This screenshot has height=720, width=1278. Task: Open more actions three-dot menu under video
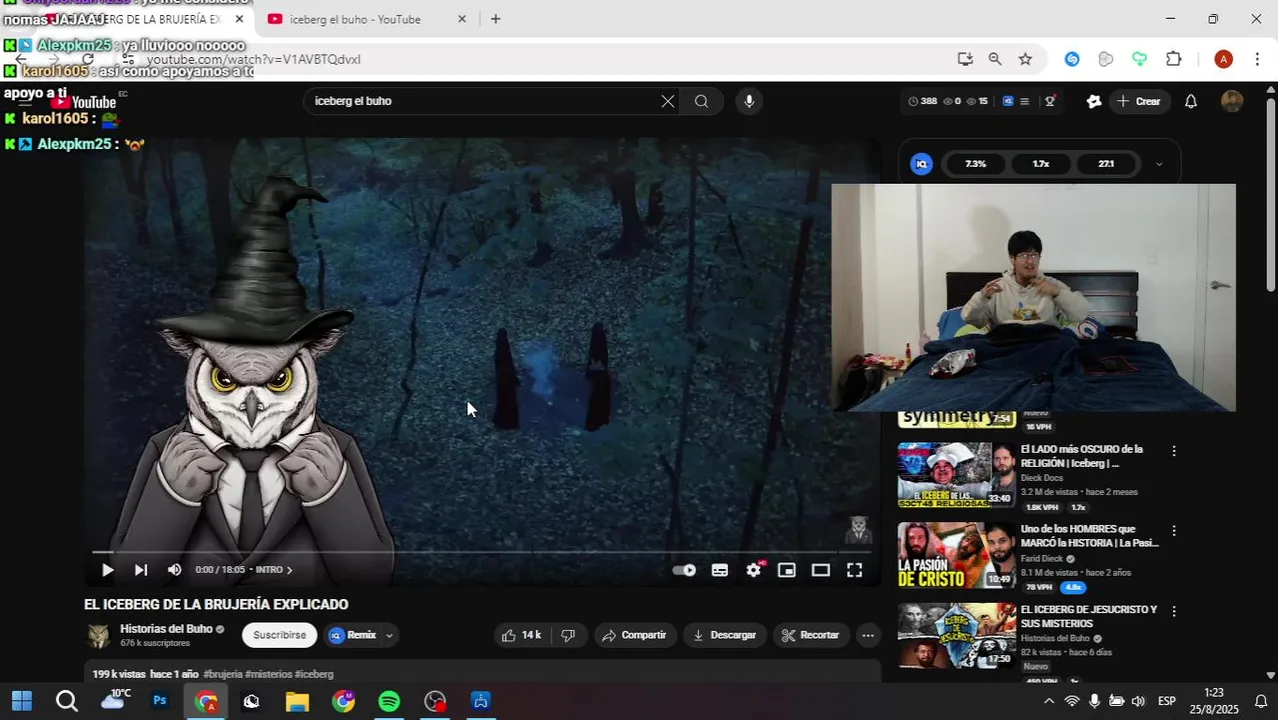click(x=868, y=635)
